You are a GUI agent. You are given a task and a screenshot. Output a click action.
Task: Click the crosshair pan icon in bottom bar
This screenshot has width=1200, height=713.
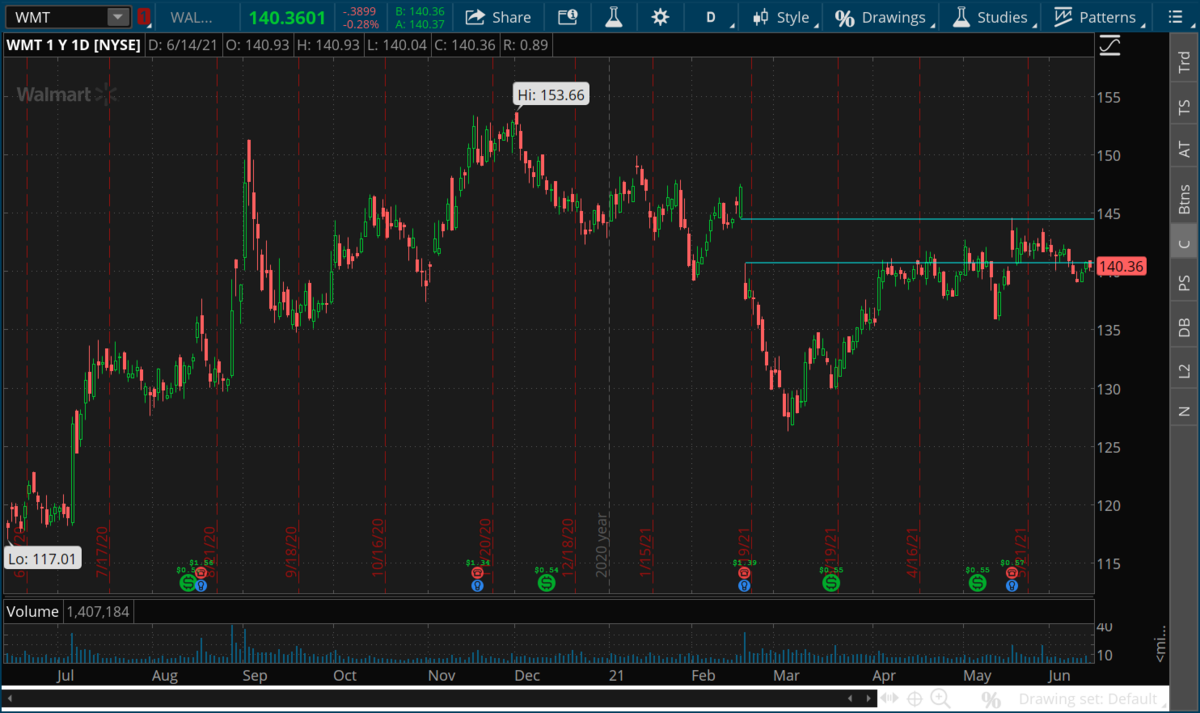coord(914,699)
